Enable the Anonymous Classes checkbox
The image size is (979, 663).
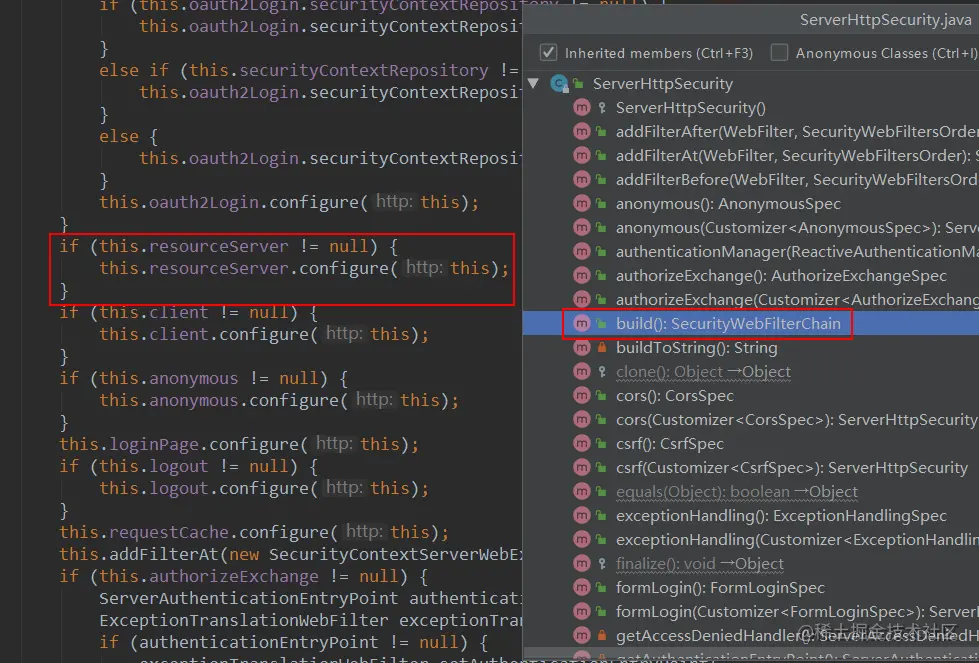[x=779, y=52]
